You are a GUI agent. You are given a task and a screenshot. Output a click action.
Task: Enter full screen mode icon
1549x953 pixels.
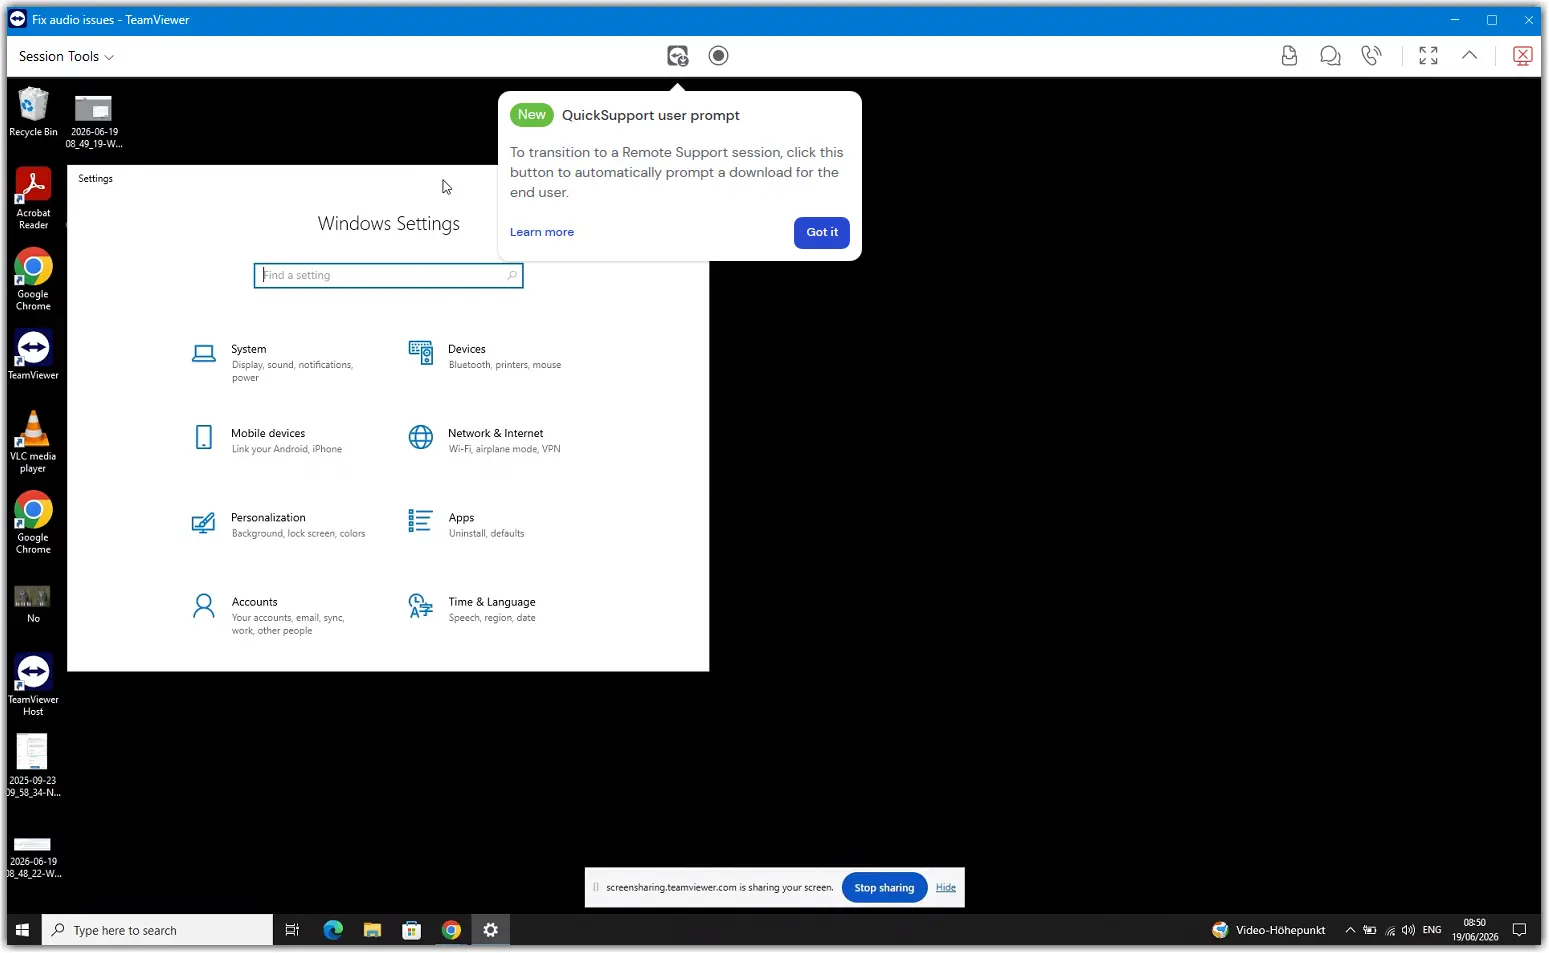tap(1428, 56)
